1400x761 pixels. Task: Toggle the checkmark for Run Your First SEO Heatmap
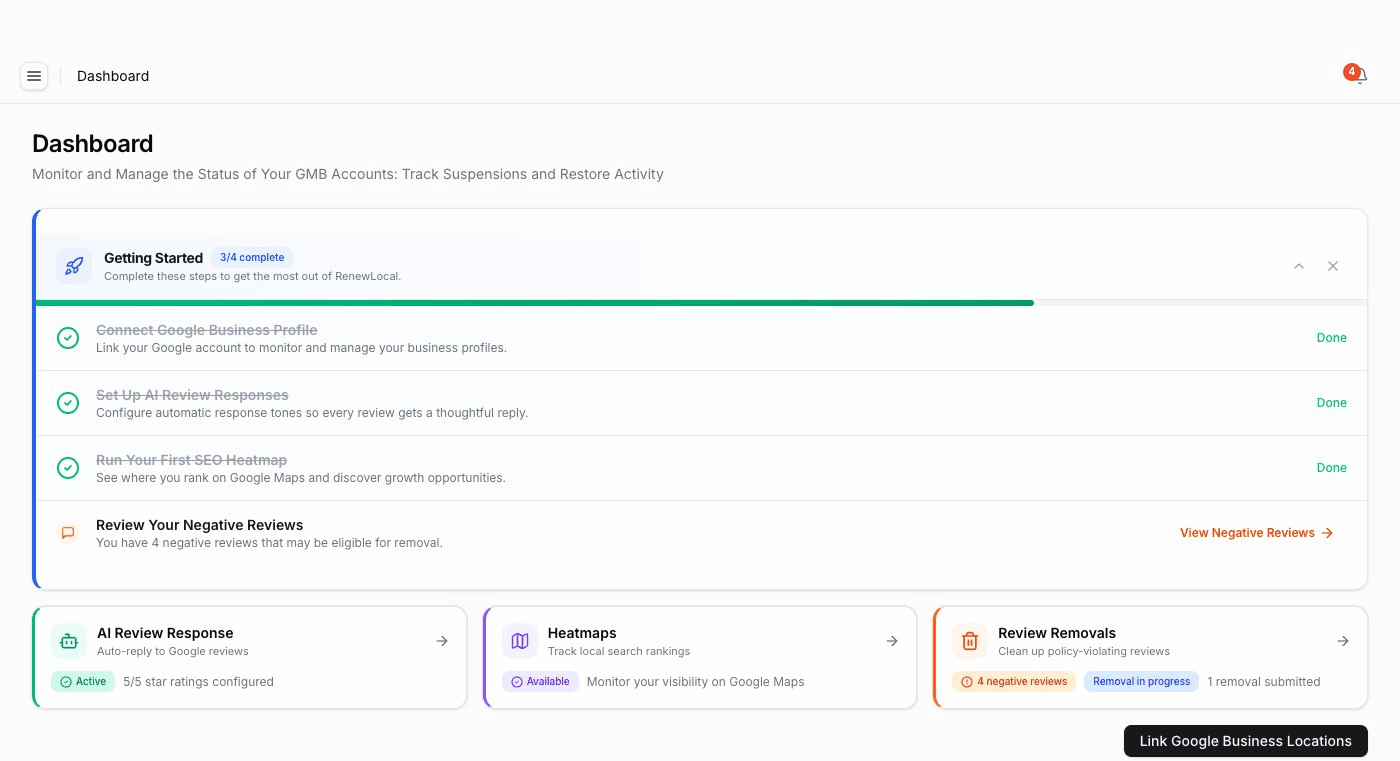[x=68, y=468]
